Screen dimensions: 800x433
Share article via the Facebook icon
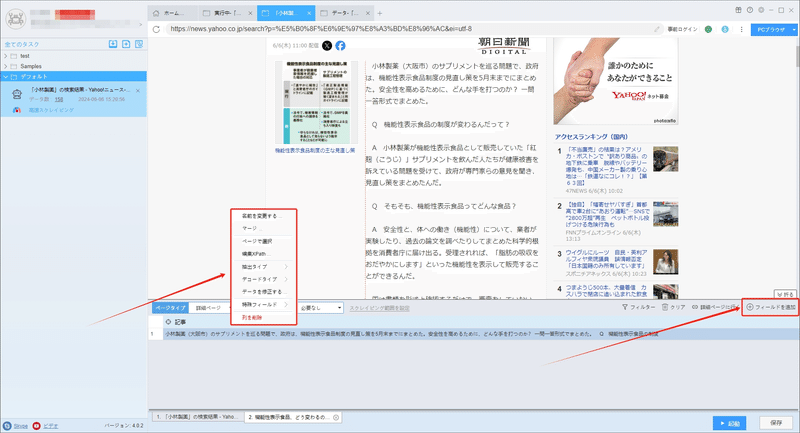340,46
